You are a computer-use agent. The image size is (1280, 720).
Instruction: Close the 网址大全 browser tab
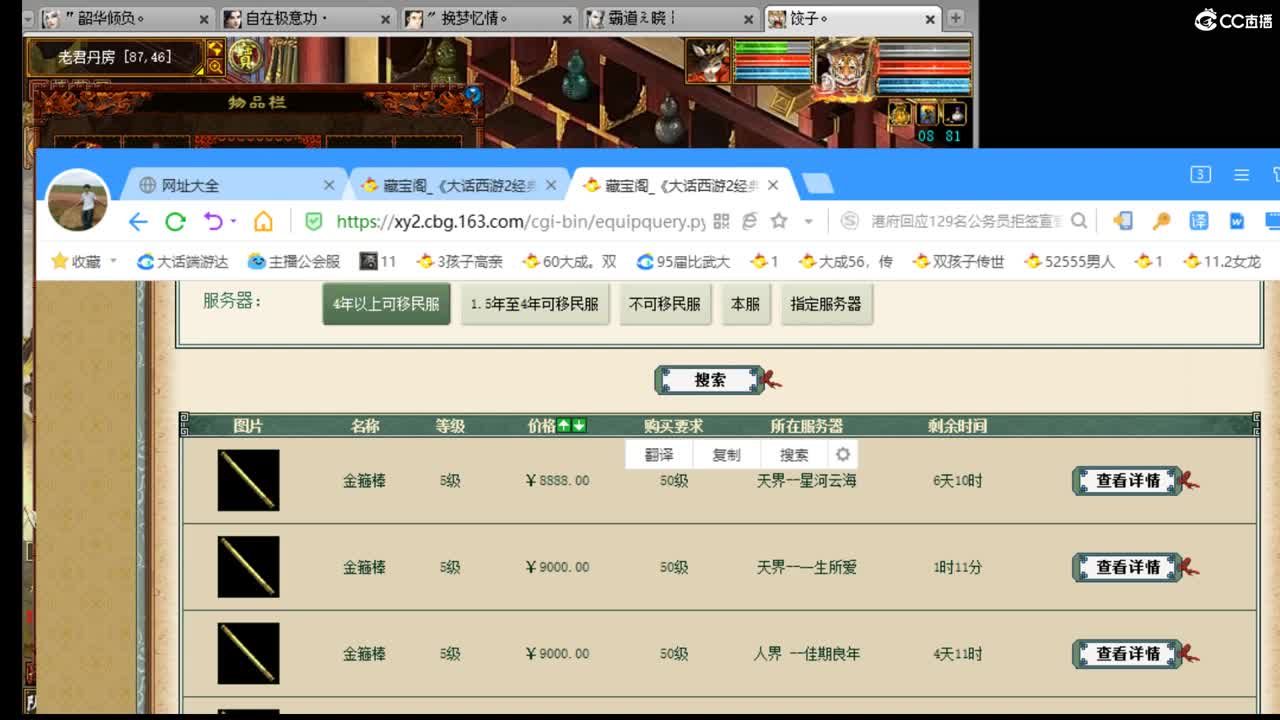[x=329, y=185]
